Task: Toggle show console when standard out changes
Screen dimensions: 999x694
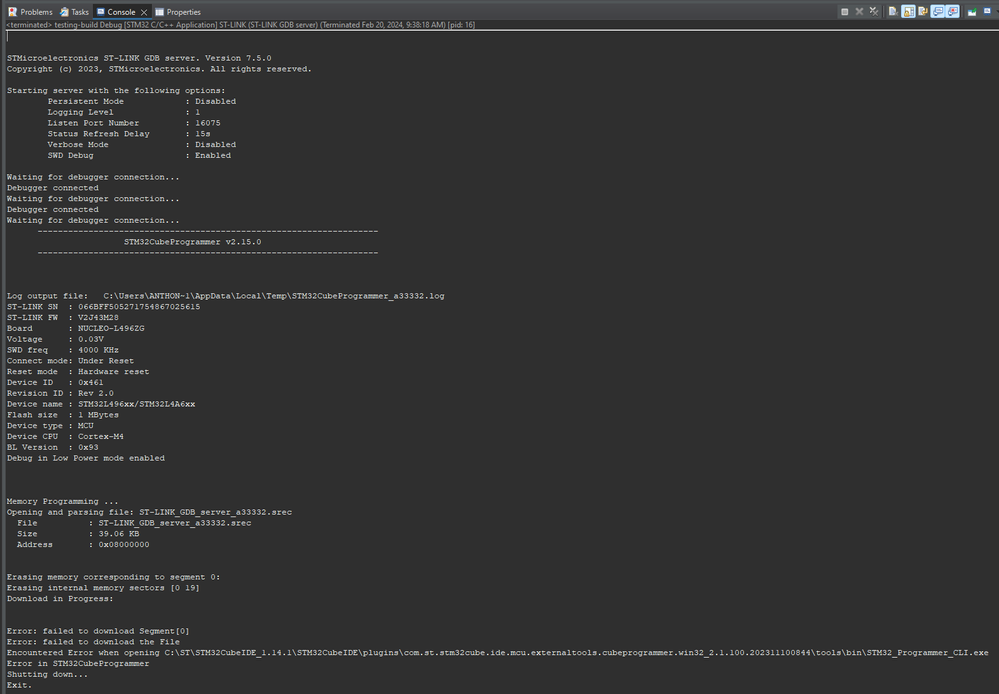Action: tap(938, 12)
